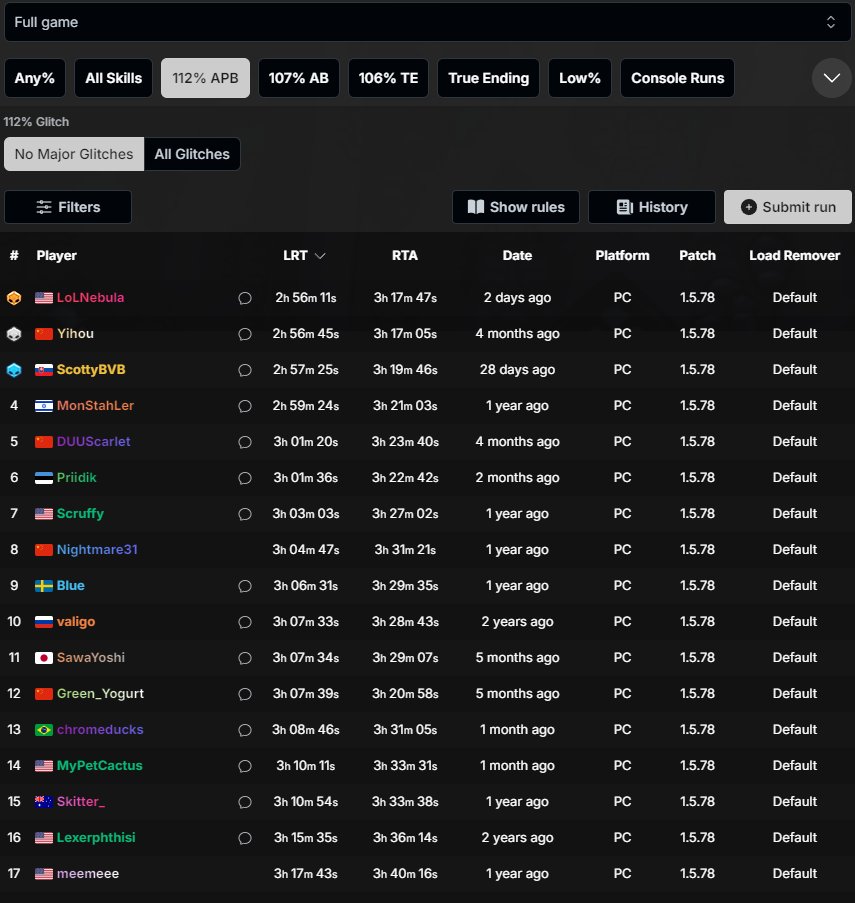Click LoLNebula's LRT time 2h 56m 11s
This screenshot has height=903, width=855.
tap(306, 298)
